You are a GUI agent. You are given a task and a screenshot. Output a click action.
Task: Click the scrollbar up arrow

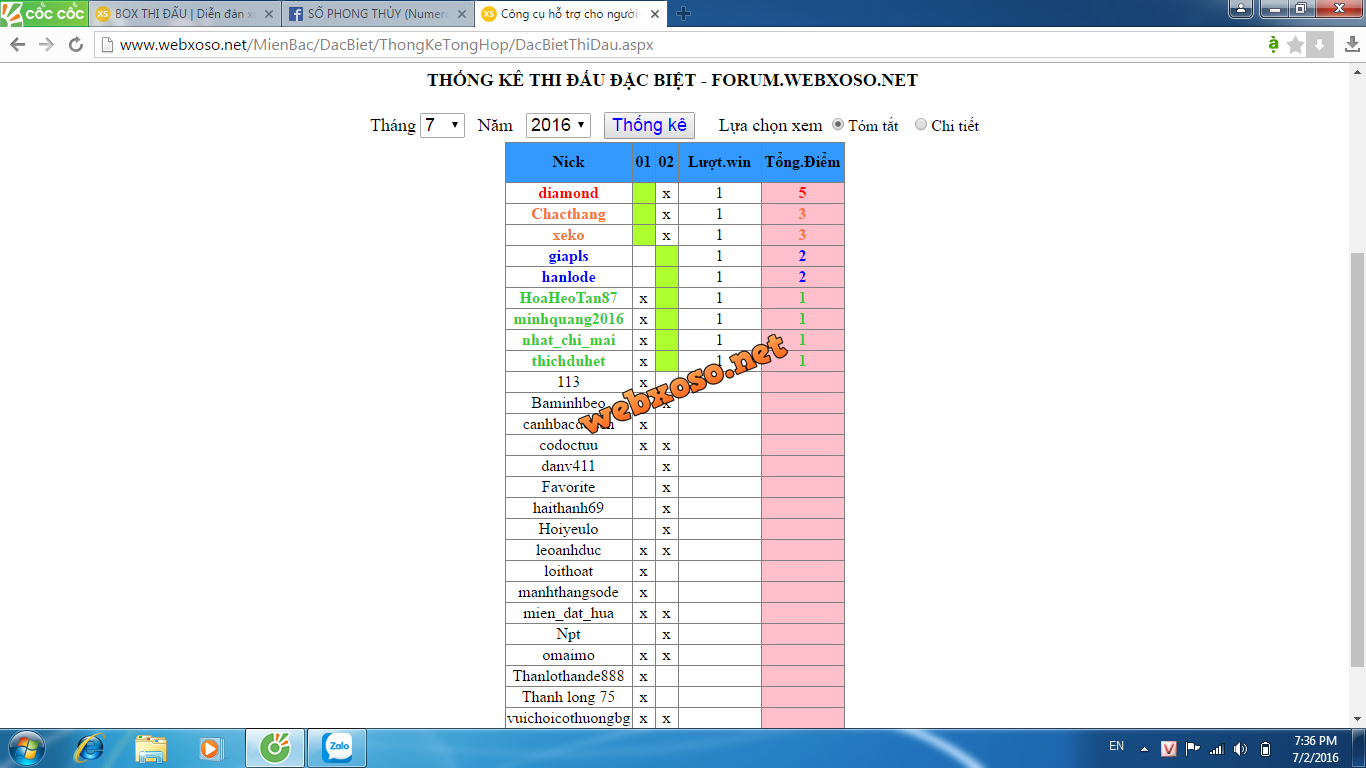[x=1357, y=71]
